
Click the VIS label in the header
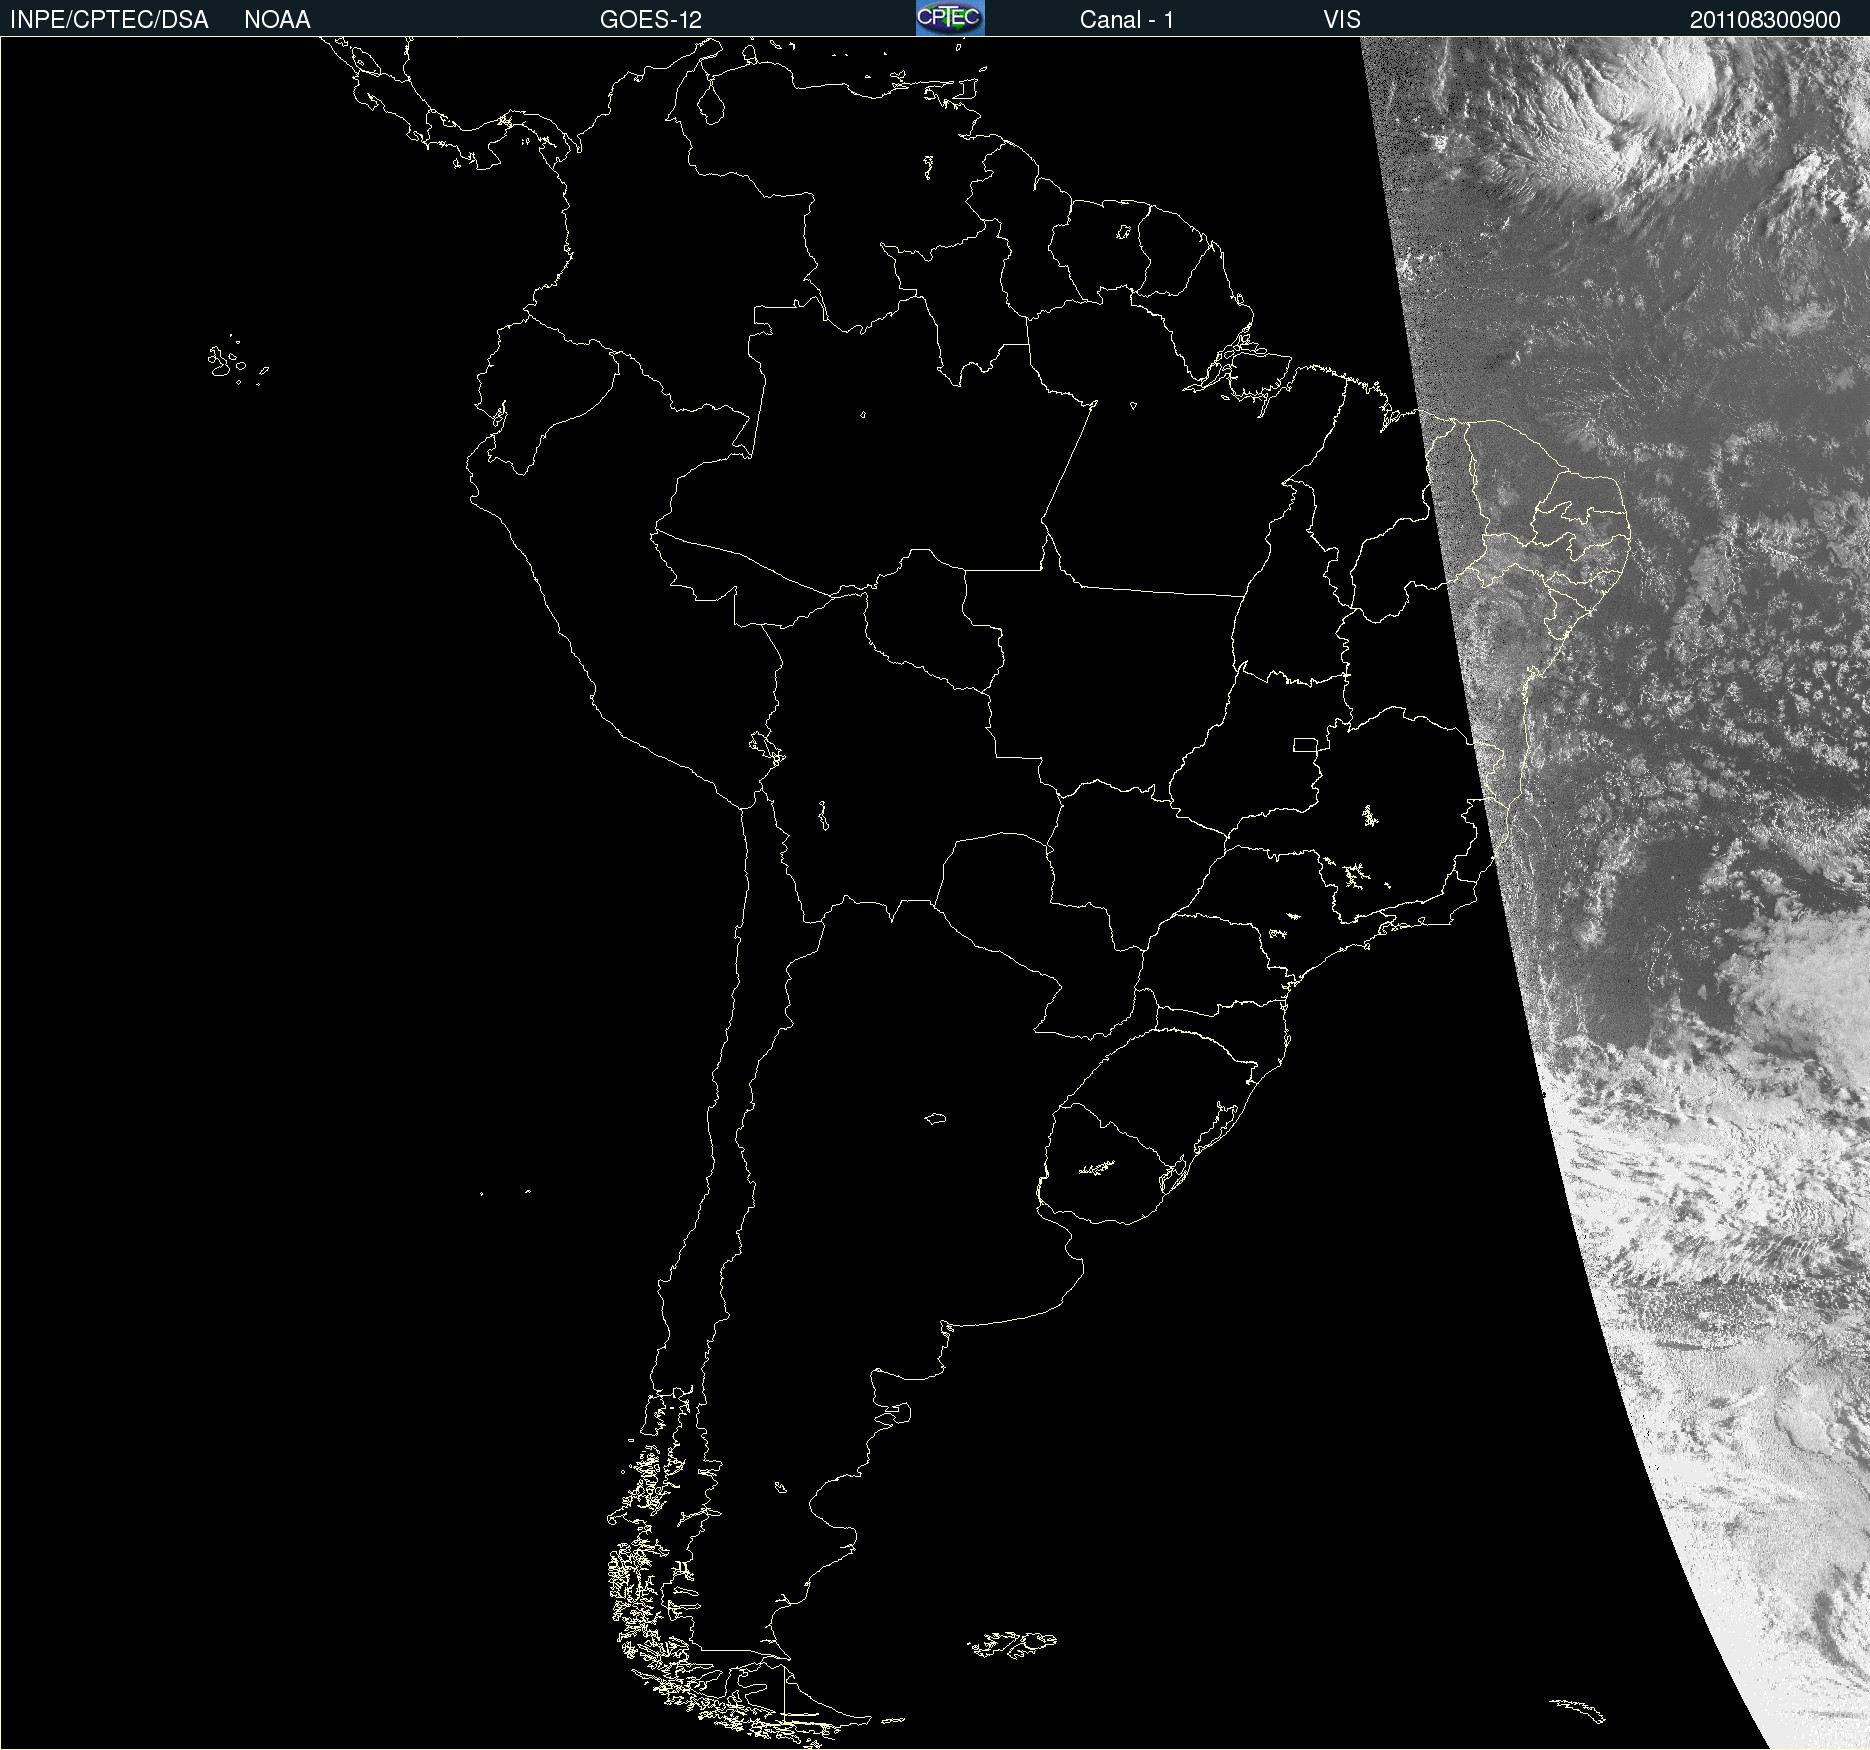tap(1342, 20)
